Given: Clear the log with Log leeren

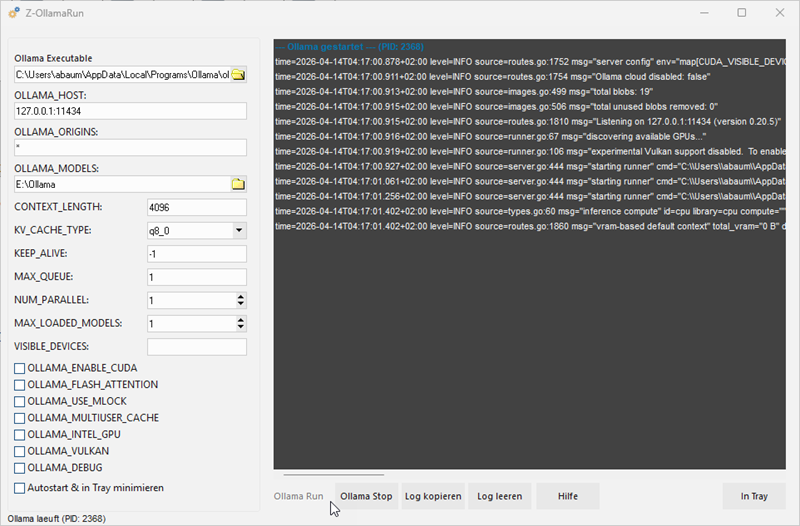Looking at the screenshot, I should (x=498, y=496).
